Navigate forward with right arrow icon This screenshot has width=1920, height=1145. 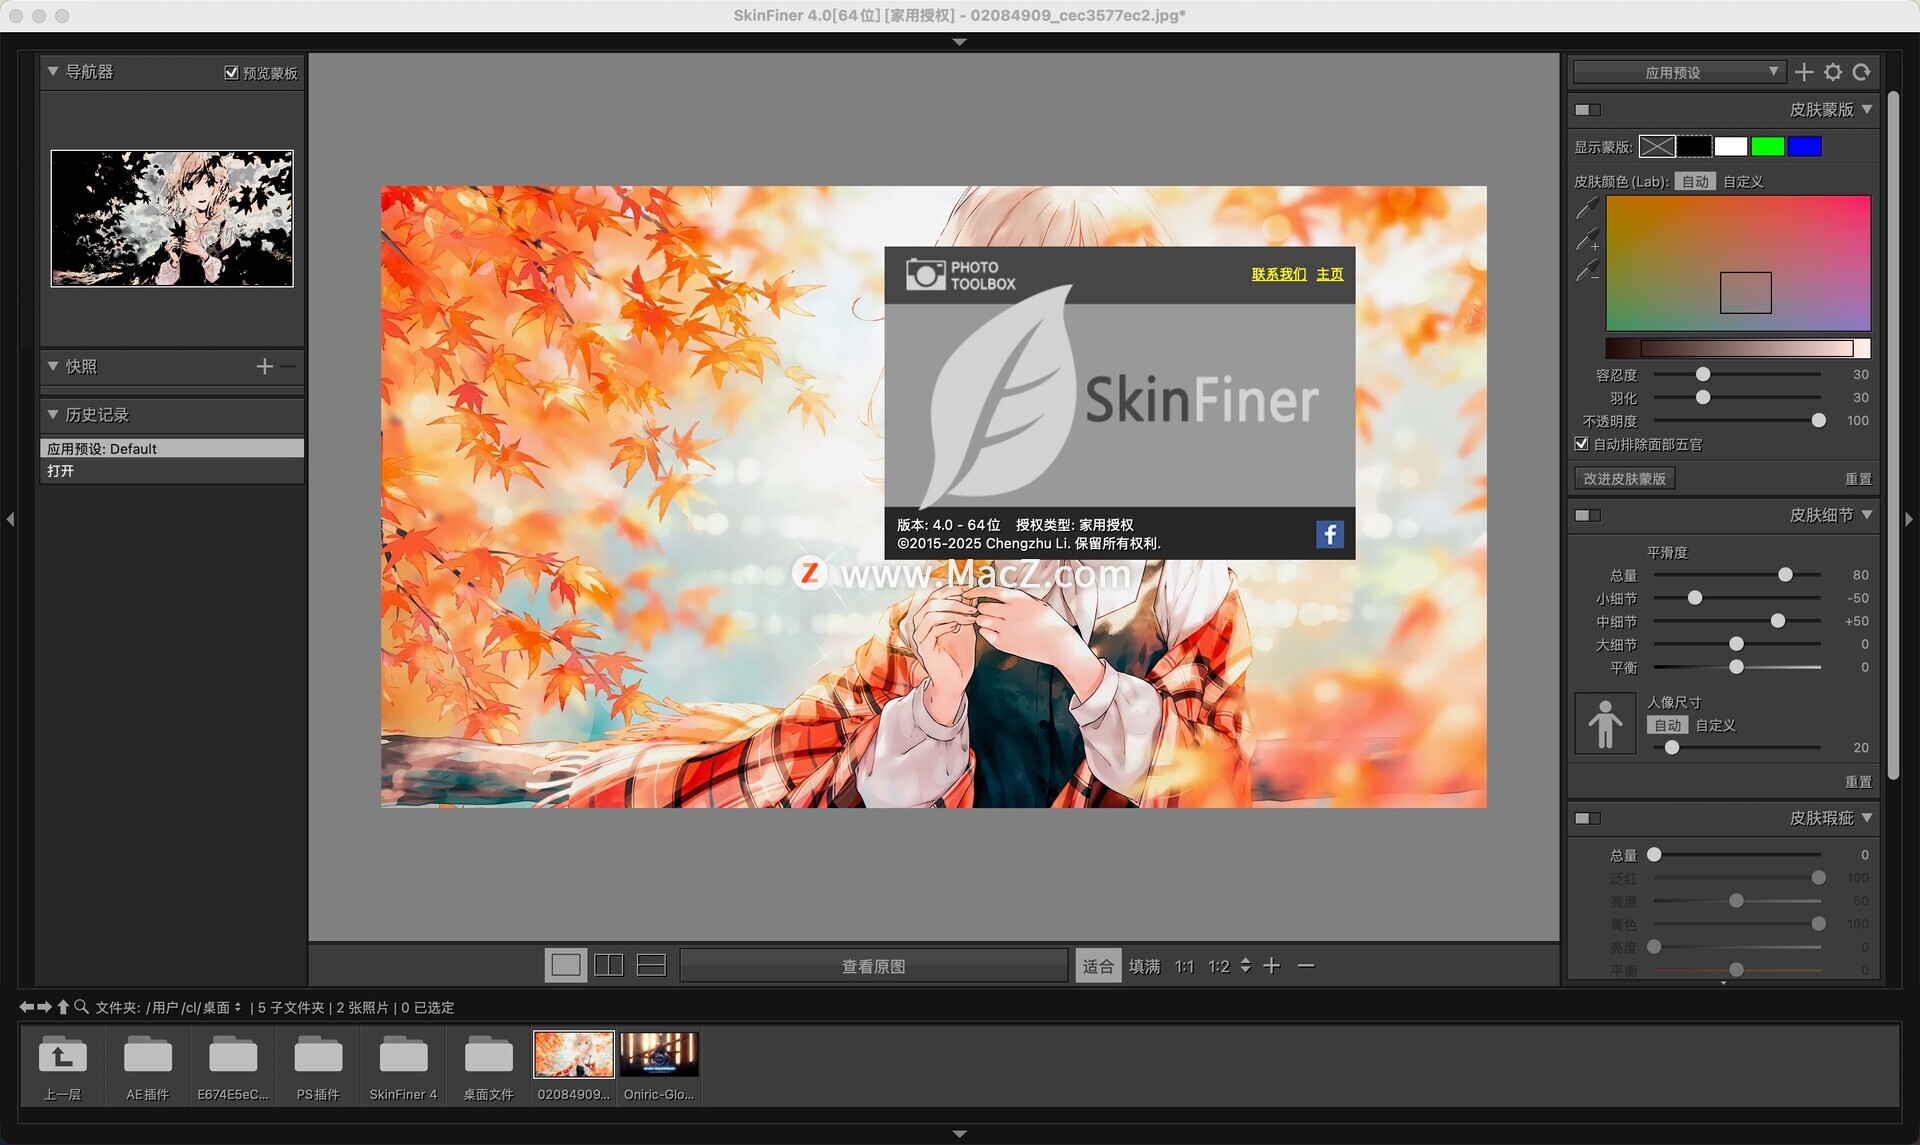click(44, 1007)
